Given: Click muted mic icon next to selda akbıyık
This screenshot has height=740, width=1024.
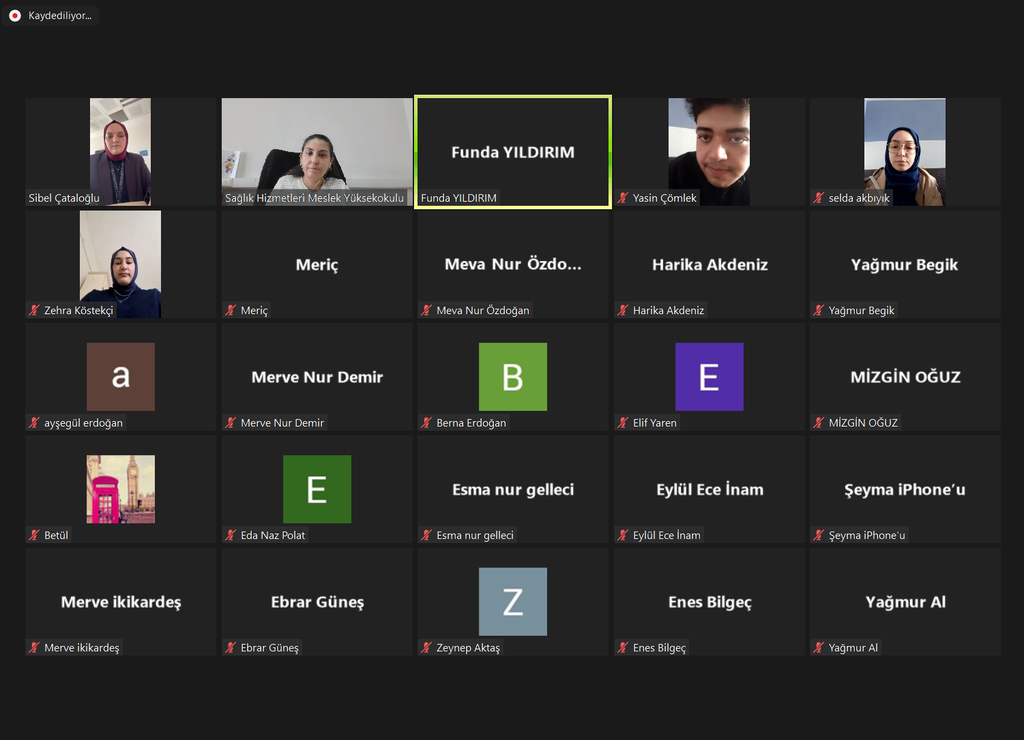Looking at the screenshot, I should coord(819,198).
